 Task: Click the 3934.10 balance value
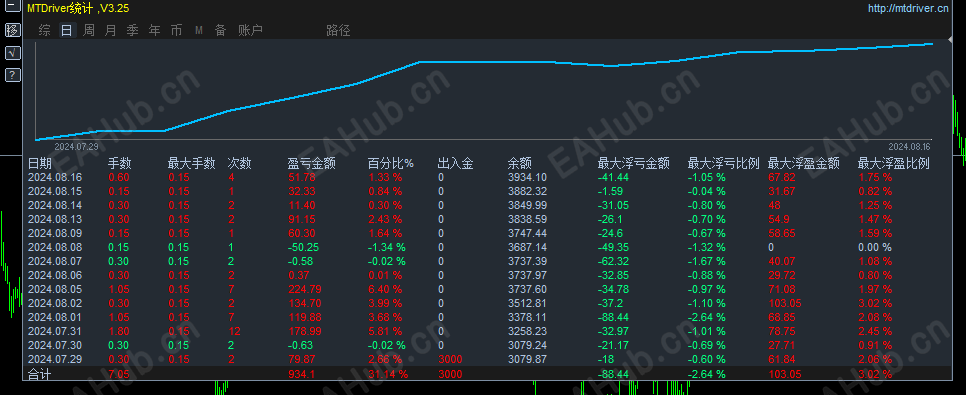tap(527, 177)
